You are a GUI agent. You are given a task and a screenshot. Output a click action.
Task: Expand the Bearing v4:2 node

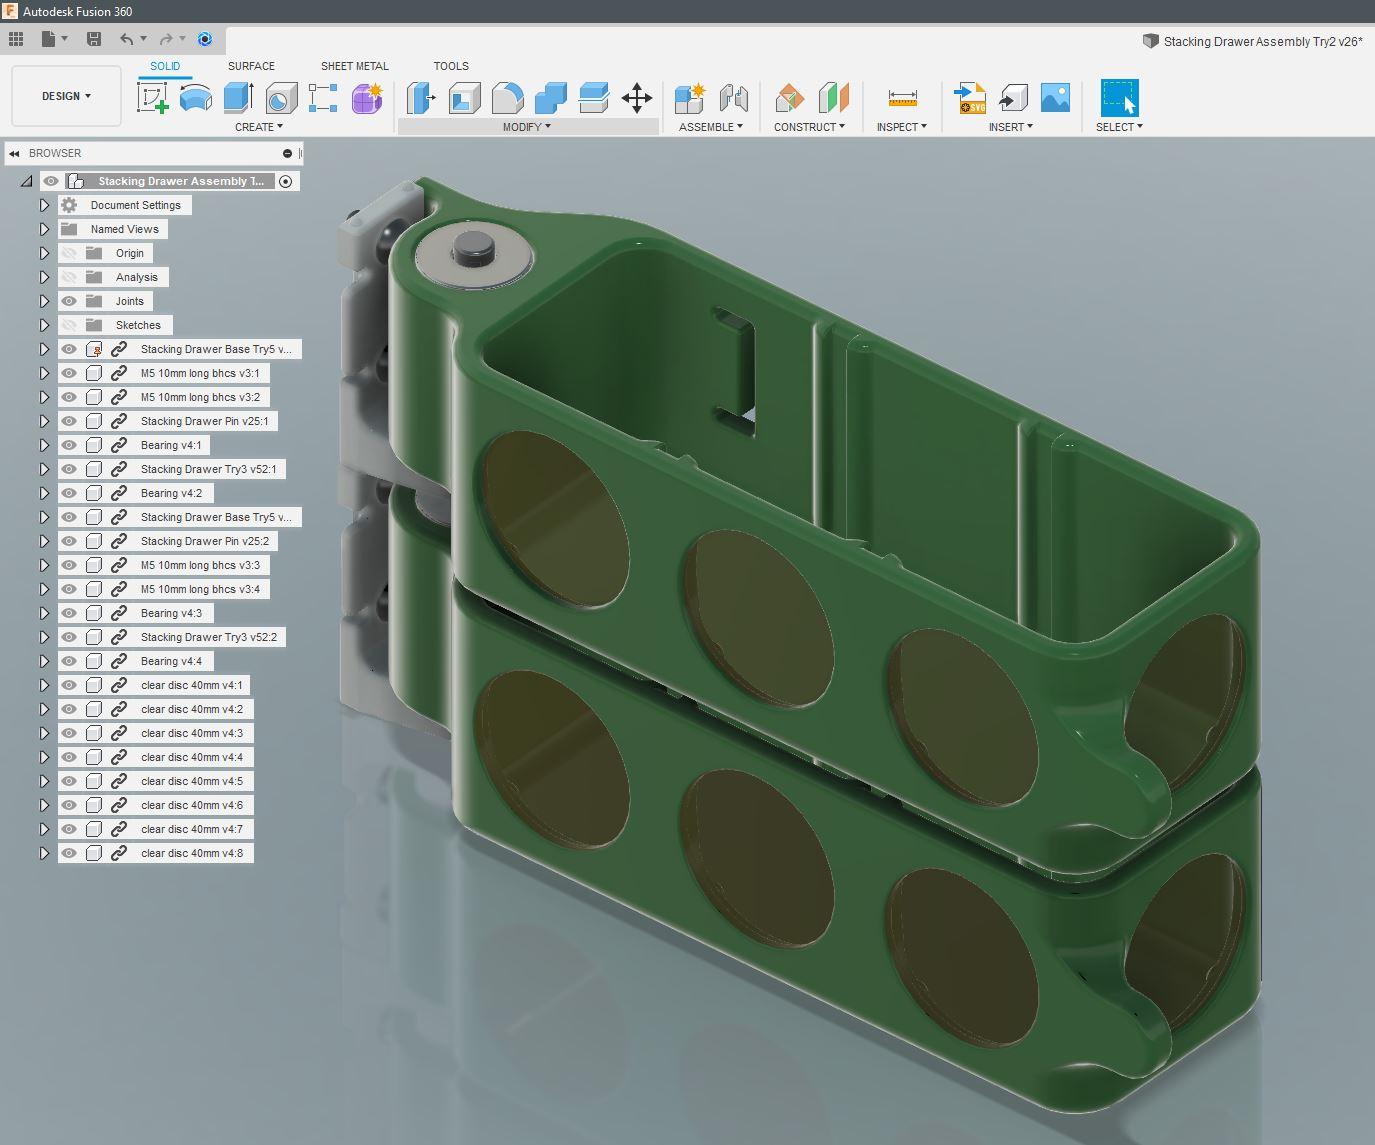click(x=44, y=493)
